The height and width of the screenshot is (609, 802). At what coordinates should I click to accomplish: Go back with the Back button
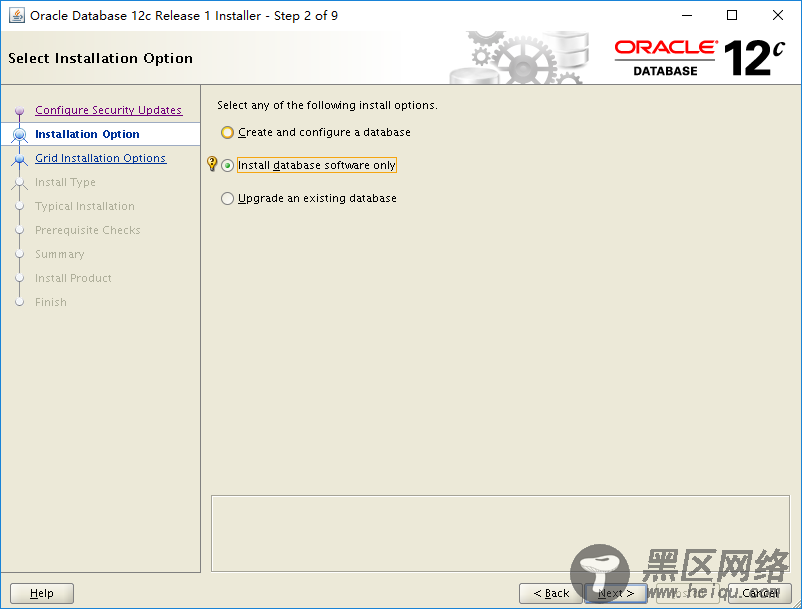(551, 593)
